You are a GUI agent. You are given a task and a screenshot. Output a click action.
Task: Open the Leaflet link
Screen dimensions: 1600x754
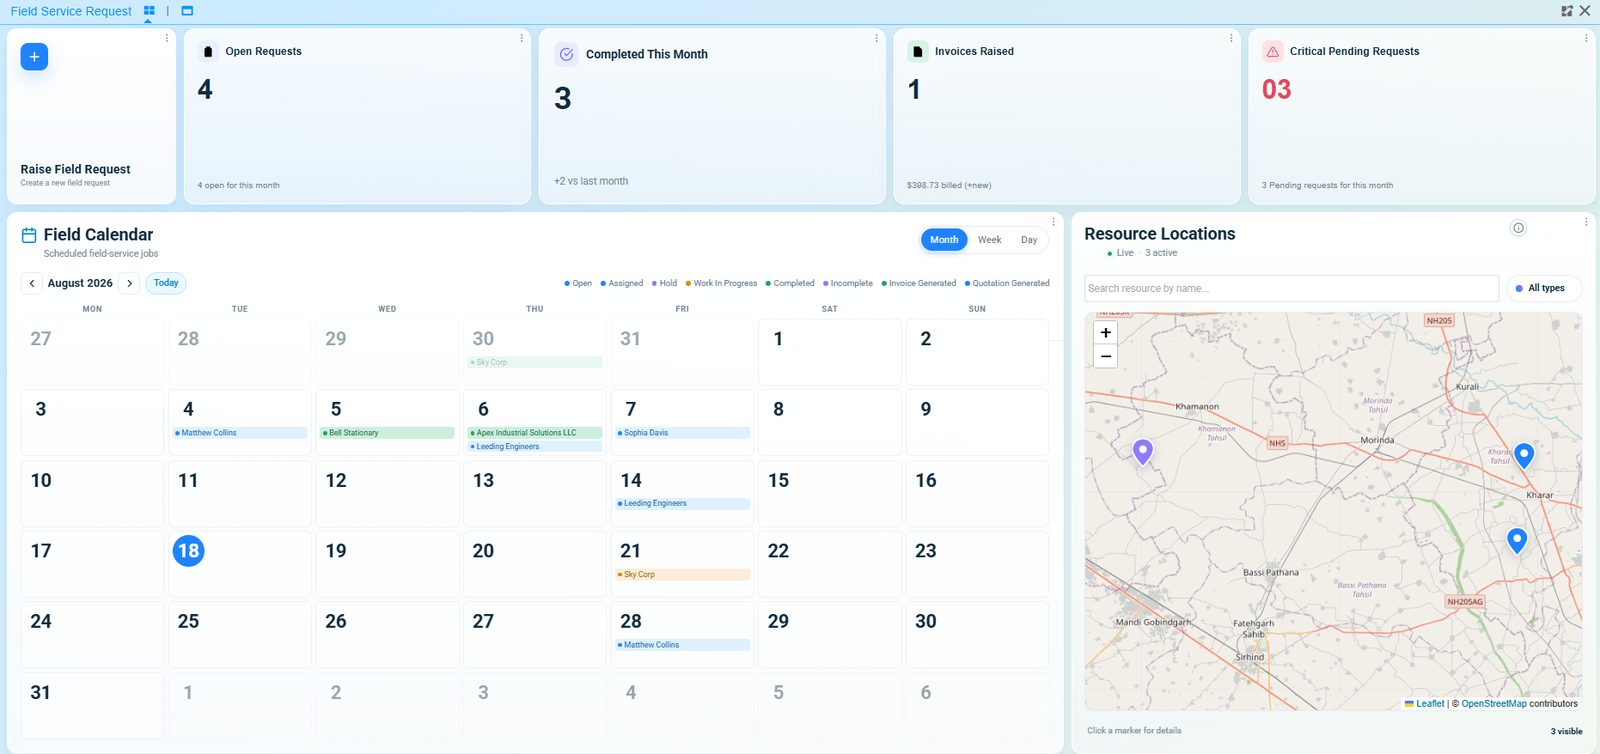point(1430,704)
